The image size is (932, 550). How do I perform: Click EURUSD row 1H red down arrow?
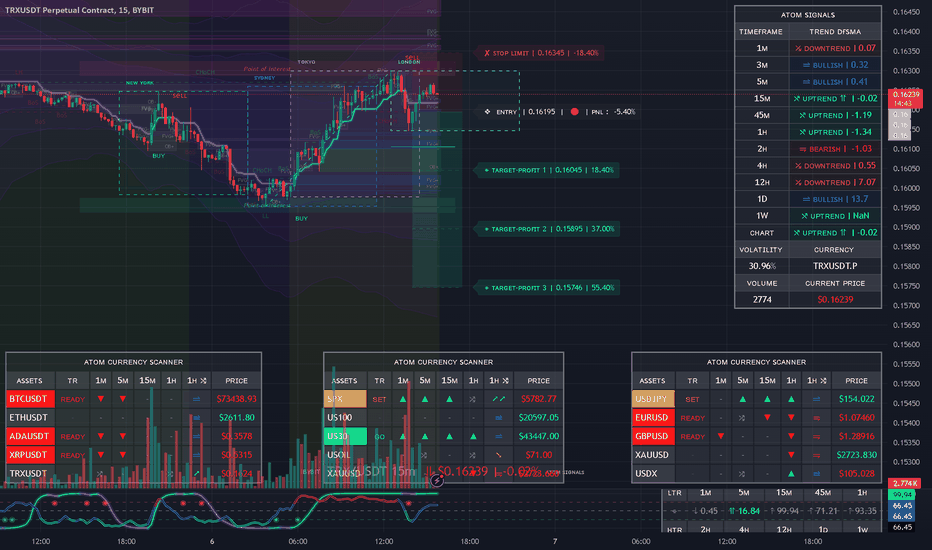pos(791,417)
